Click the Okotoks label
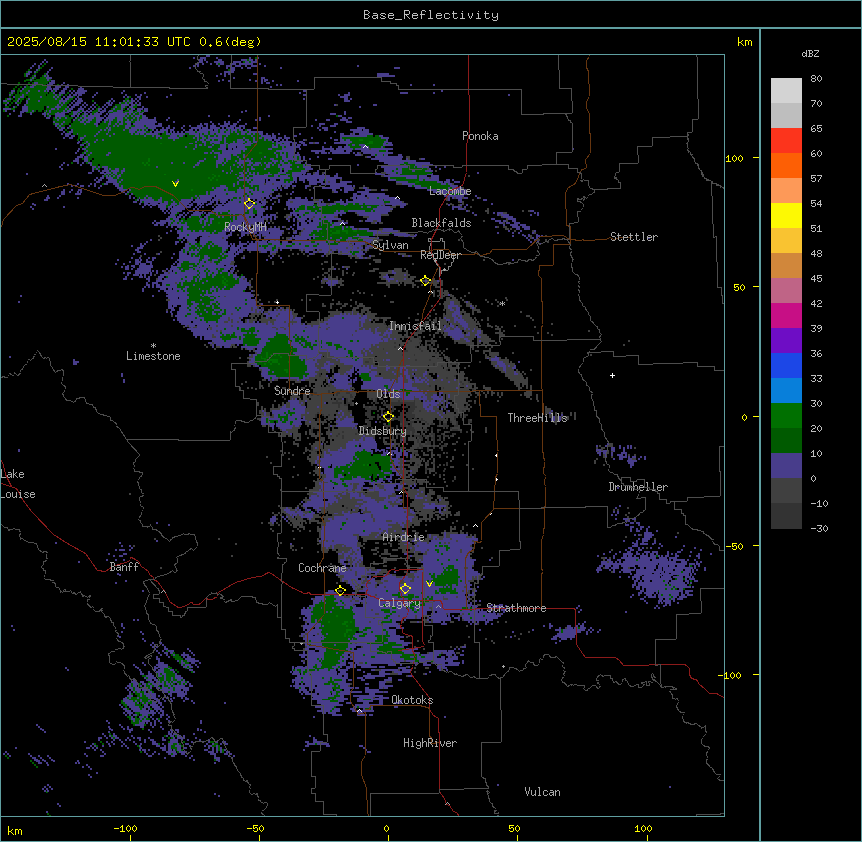Screen dimensions: 862x842 [x=412, y=700]
